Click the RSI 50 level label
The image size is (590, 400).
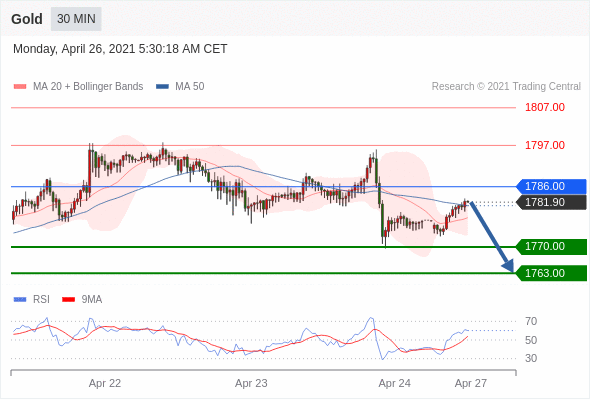[531, 340]
